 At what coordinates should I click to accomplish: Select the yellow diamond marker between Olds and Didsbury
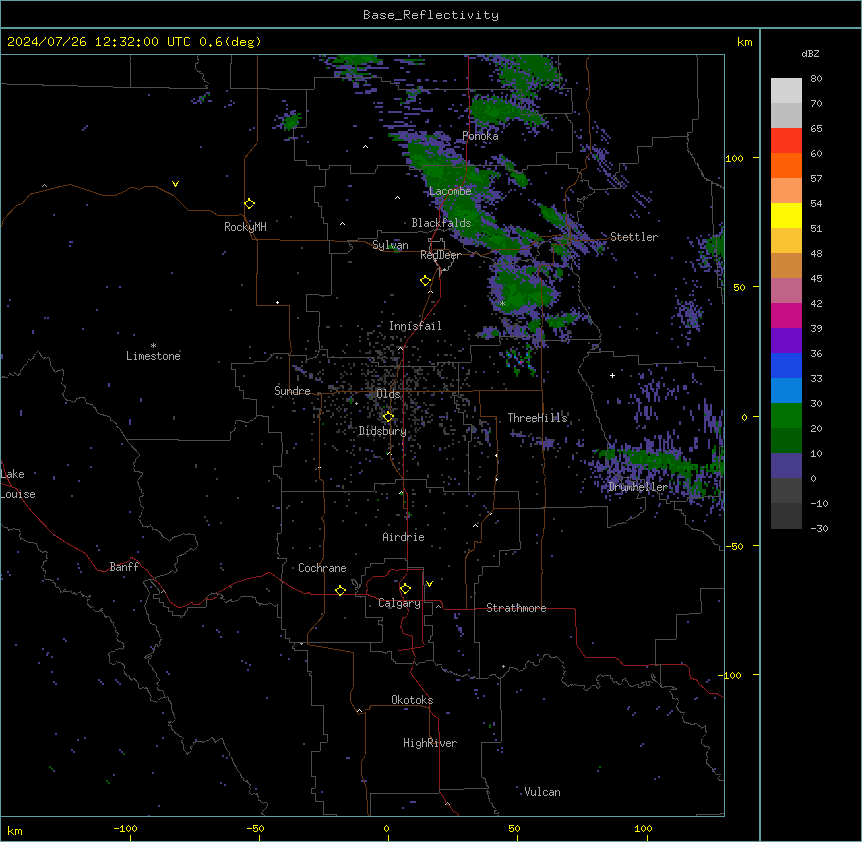(x=388, y=417)
